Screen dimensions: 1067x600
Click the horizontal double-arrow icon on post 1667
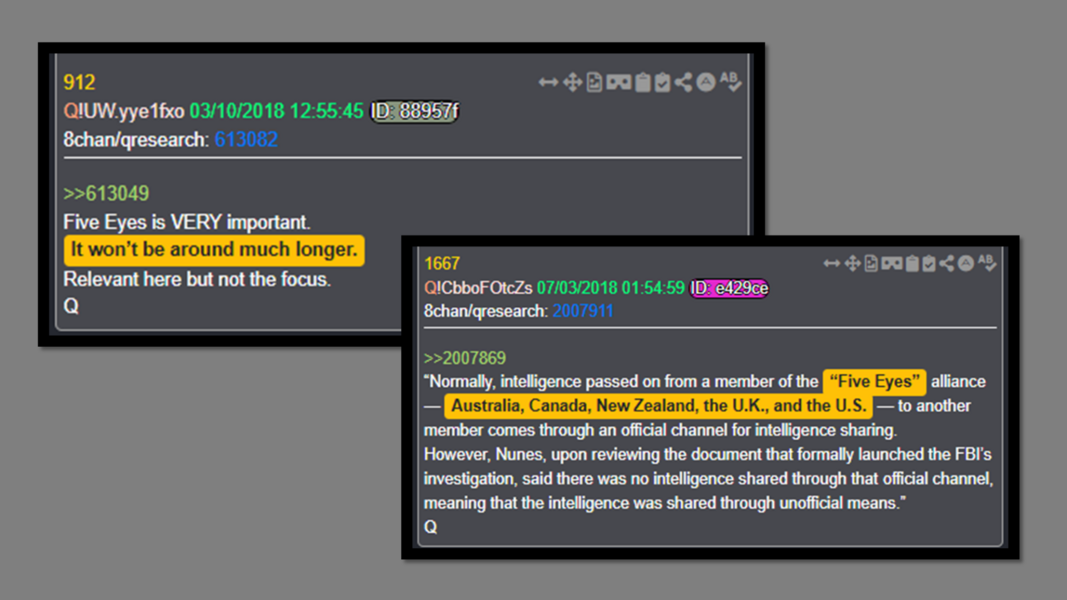point(832,263)
